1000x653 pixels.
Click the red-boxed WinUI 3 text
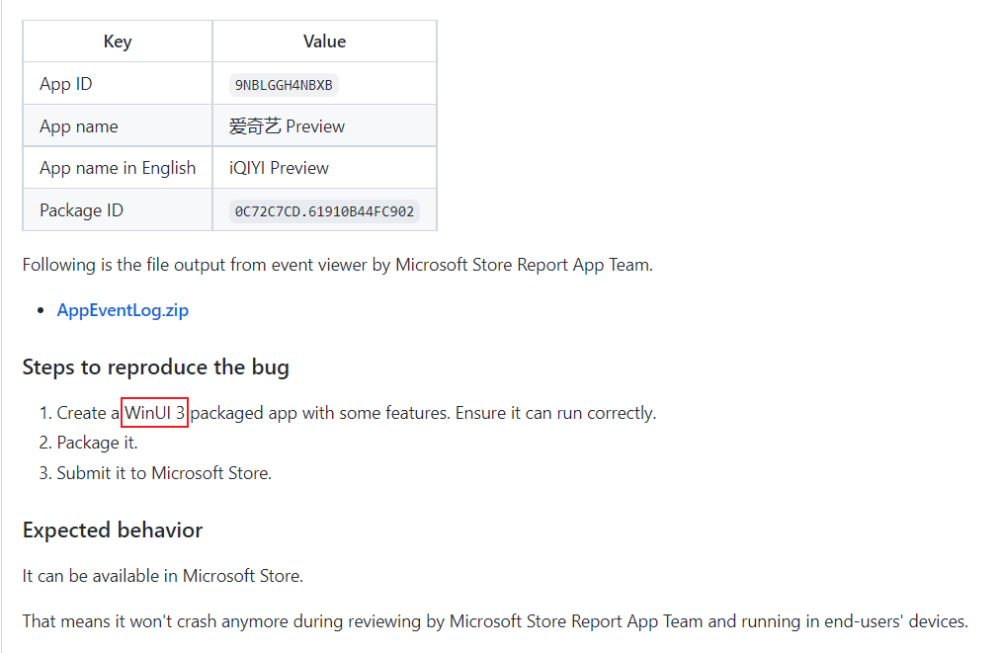(x=155, y=412)
